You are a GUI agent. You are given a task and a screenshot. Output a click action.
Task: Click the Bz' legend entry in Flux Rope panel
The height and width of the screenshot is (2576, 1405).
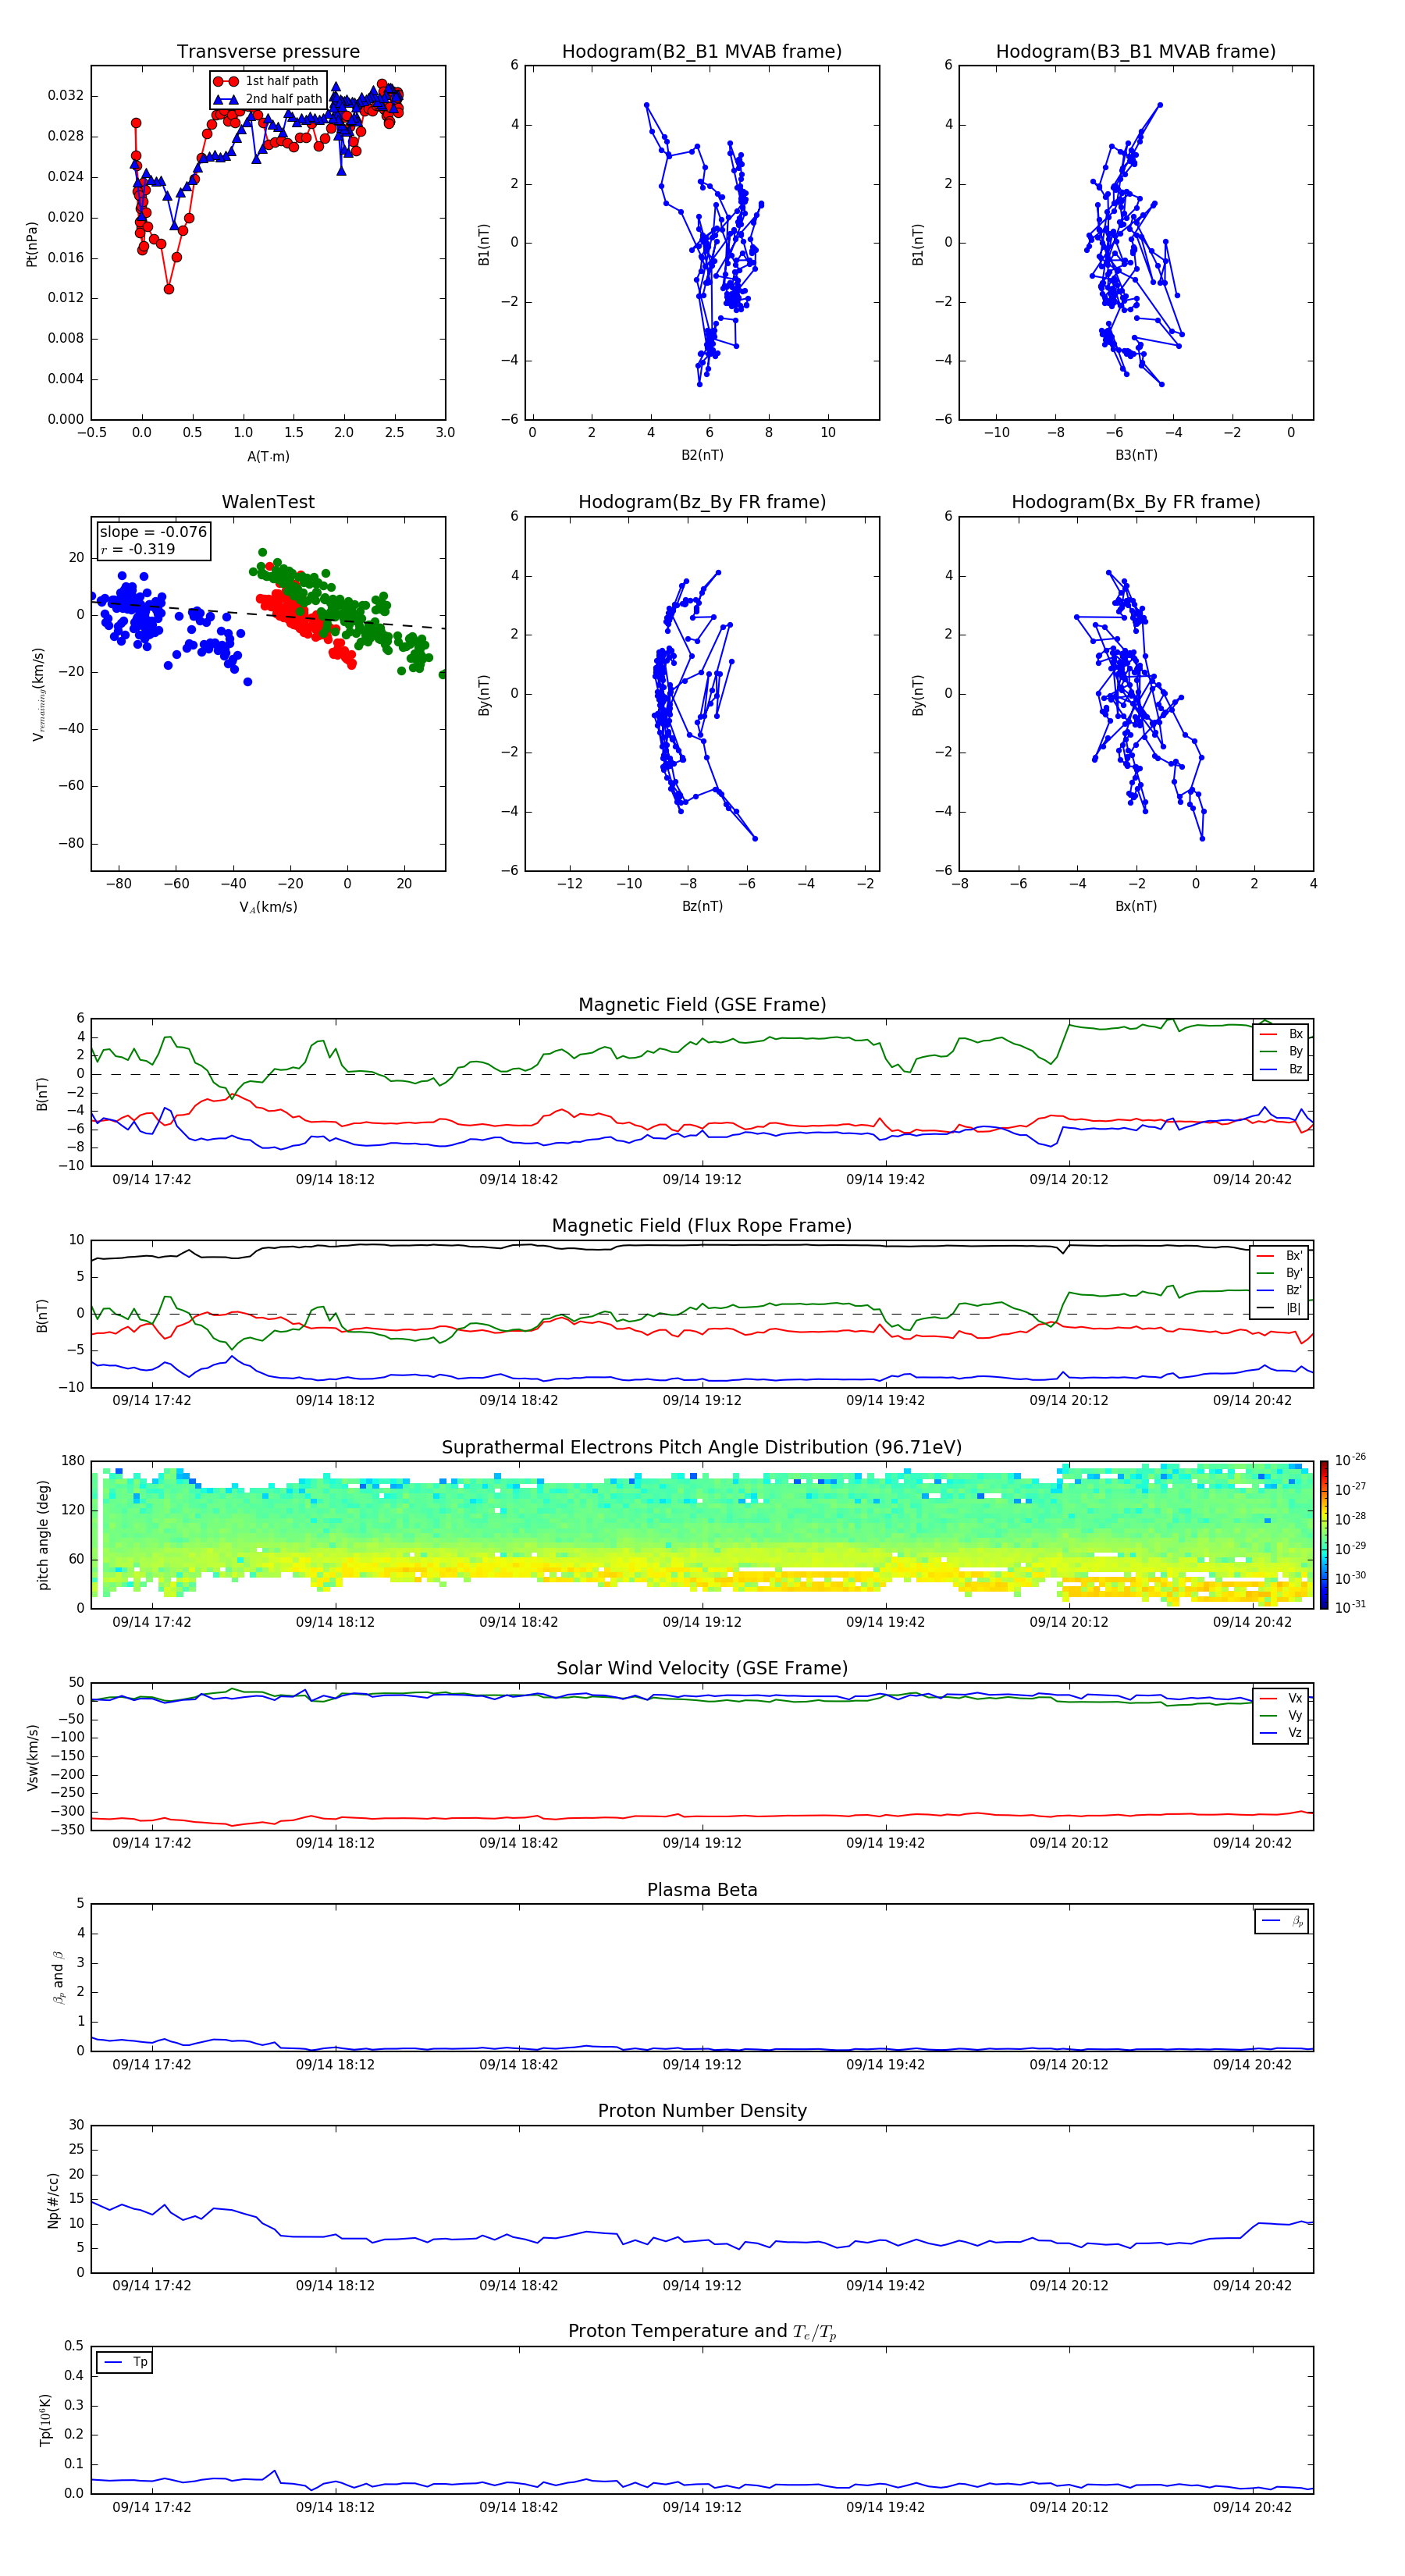coord(1279,1291)
